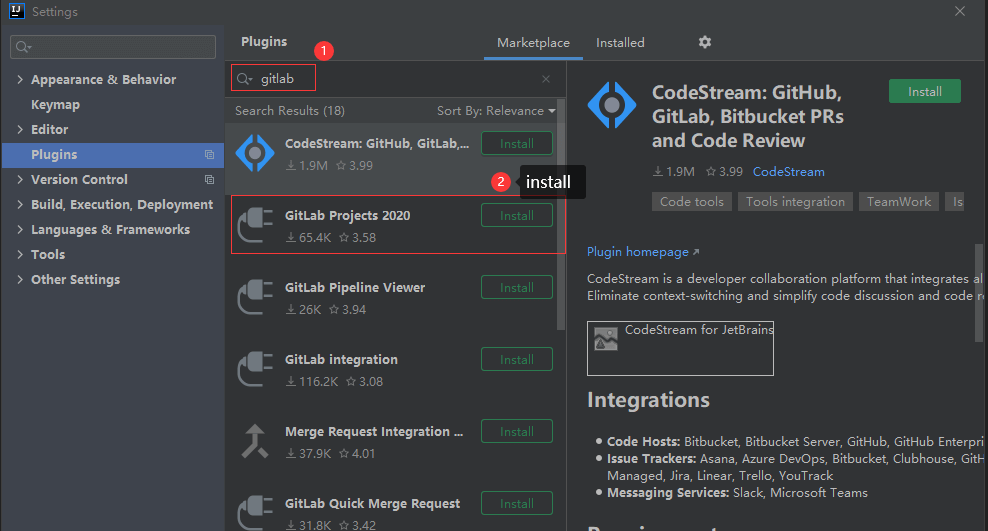Click the plugin results list scrollbar
The height and width of the screenshot is (531, 988).
tap(561, 214)
